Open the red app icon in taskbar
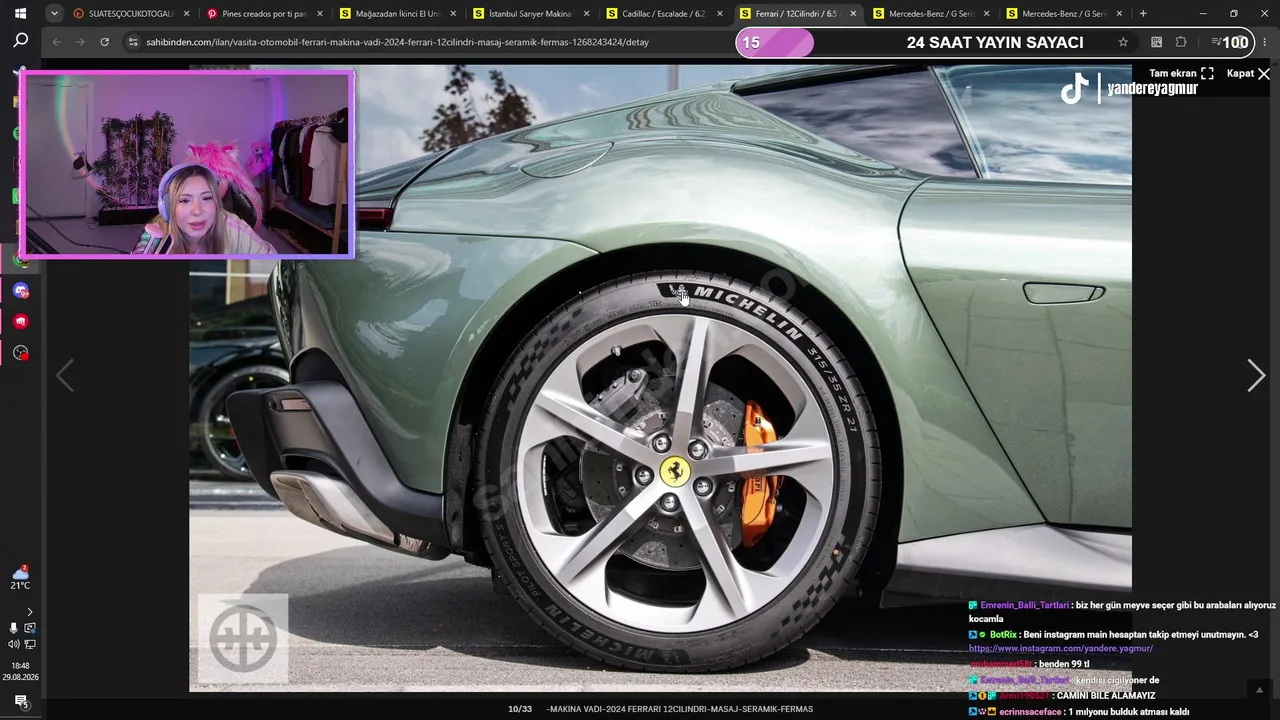Viewport: 1280px width, 720px height. tap(21, 322)
